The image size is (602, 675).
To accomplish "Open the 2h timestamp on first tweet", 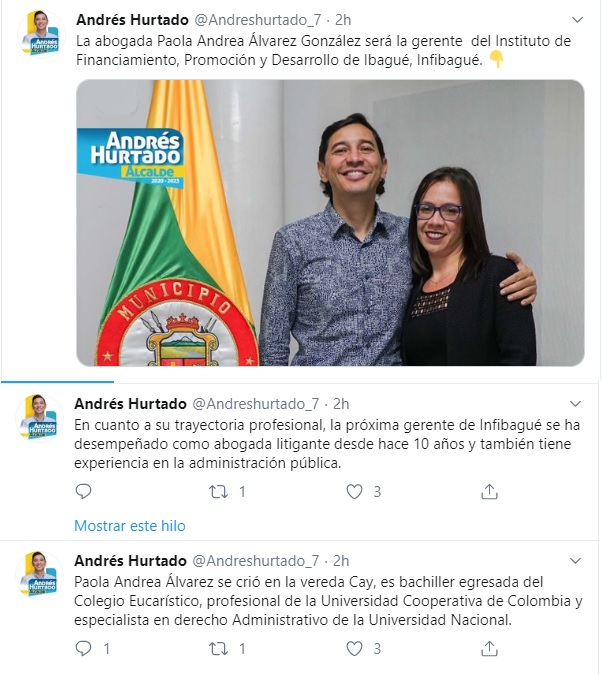I will (343, 20).
